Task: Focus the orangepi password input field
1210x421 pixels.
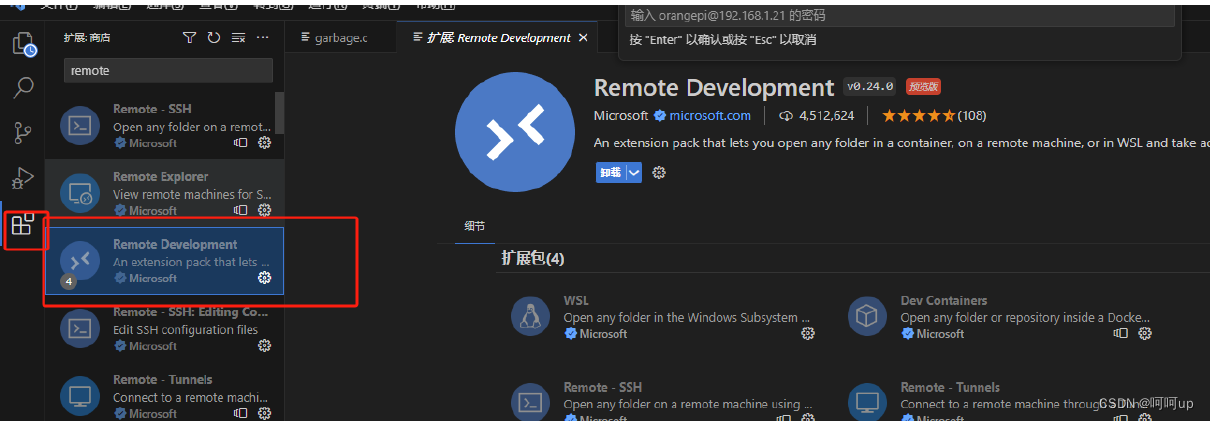Action: click(x=900, y=16)
